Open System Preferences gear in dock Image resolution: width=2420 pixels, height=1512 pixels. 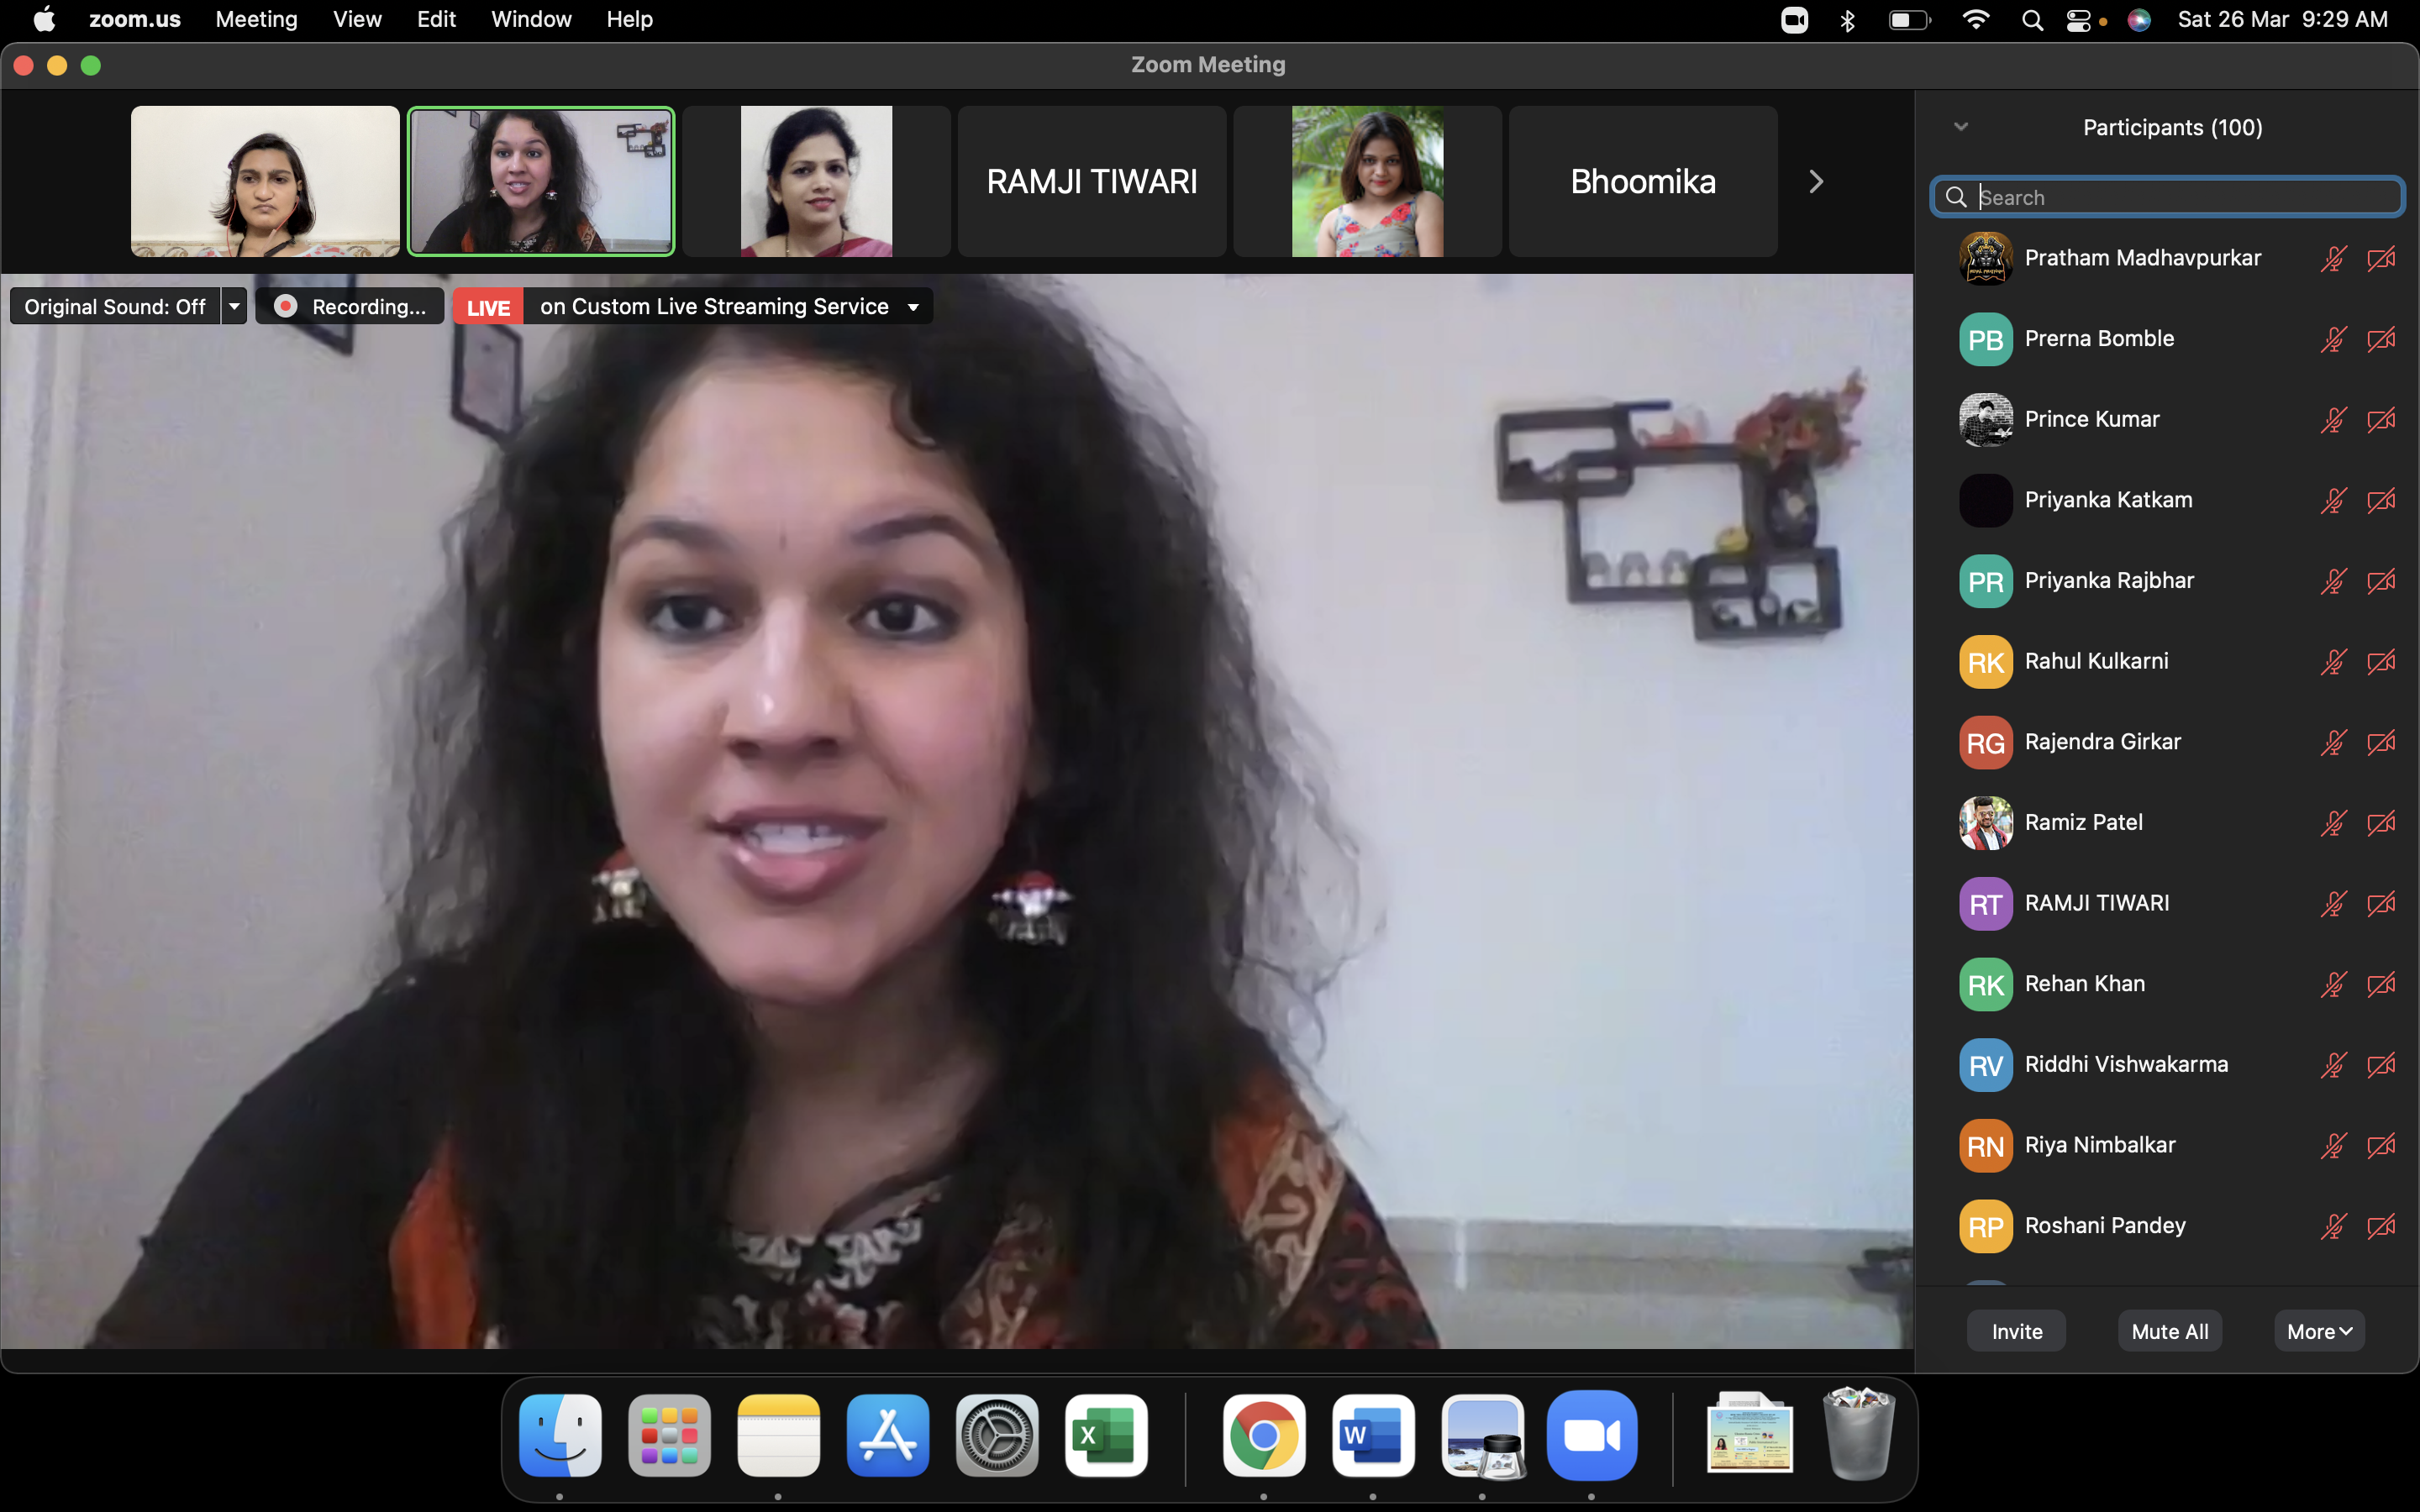click(997, 1436)
